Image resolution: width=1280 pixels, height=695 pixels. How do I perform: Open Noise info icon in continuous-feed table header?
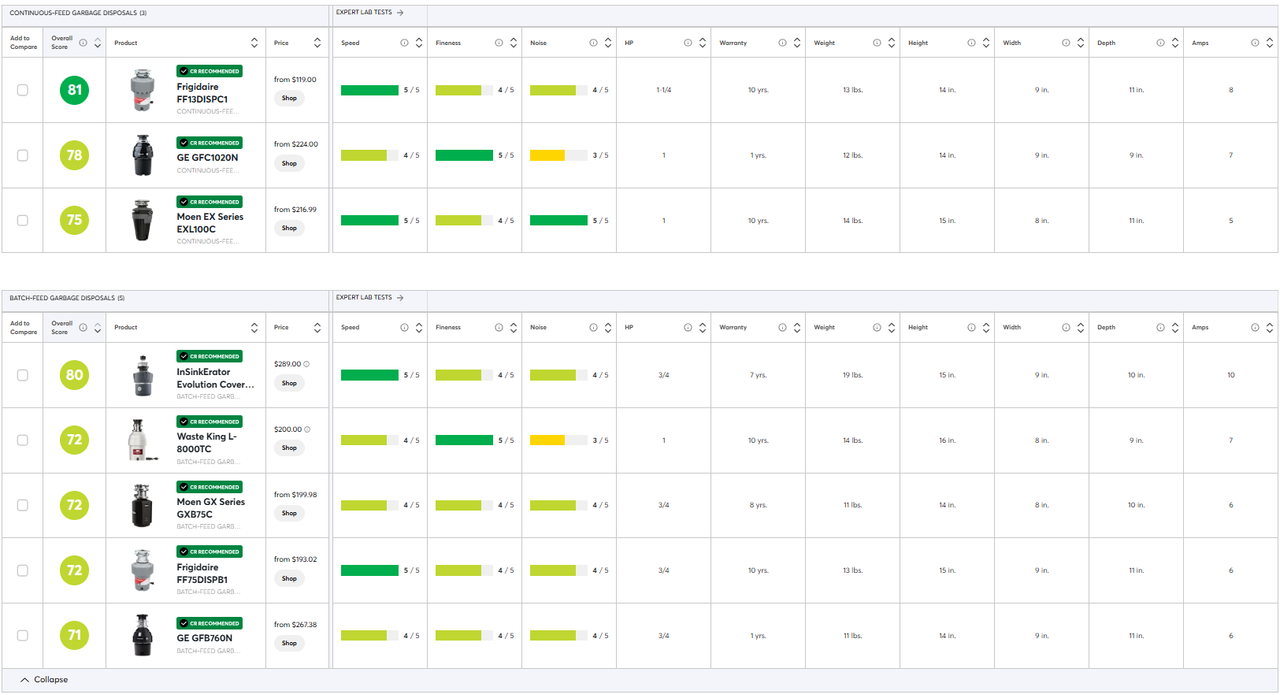(593, 43)
